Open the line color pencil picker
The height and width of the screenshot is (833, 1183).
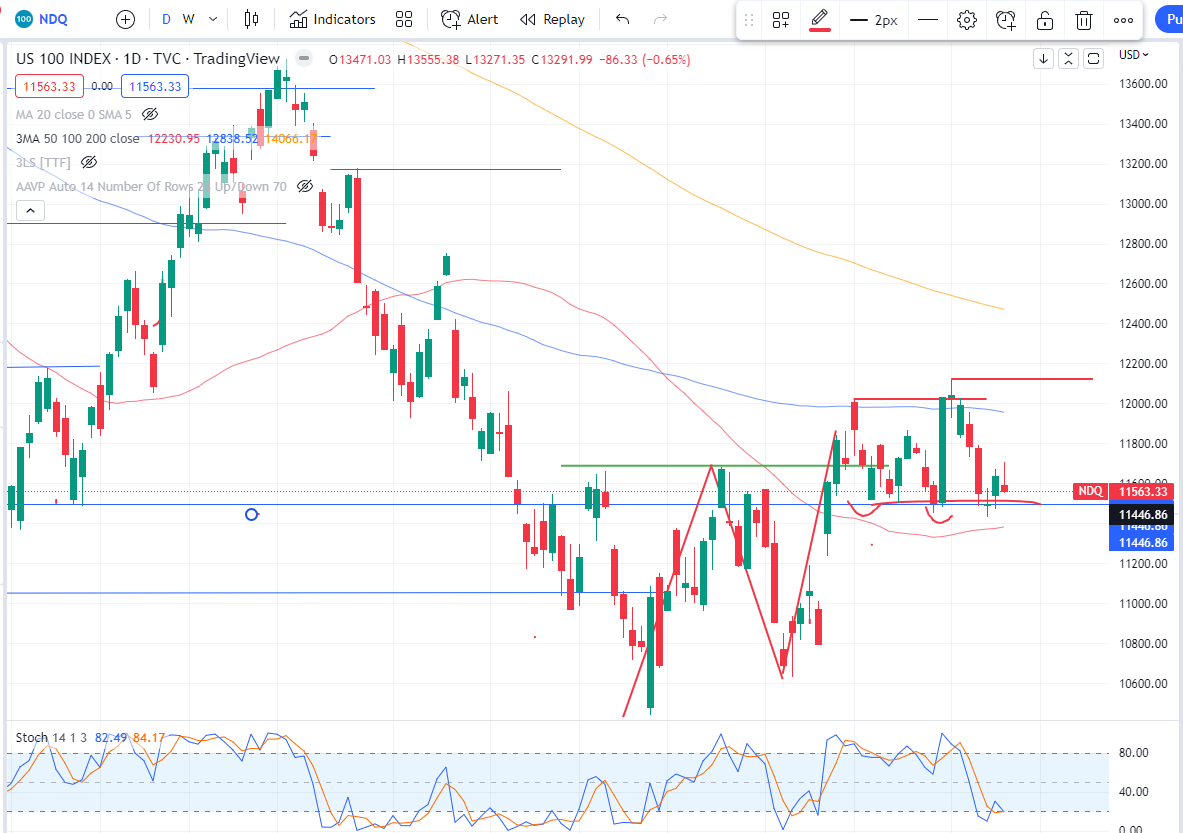tap(820, 20)
